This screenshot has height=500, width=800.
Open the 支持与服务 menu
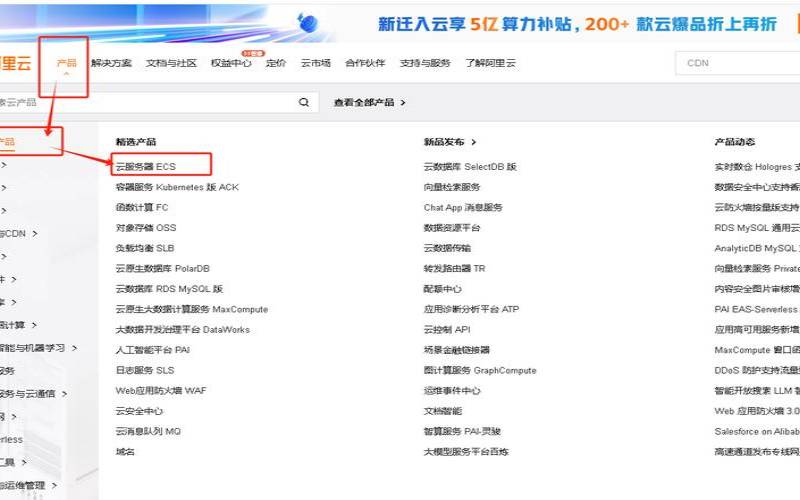425,63
